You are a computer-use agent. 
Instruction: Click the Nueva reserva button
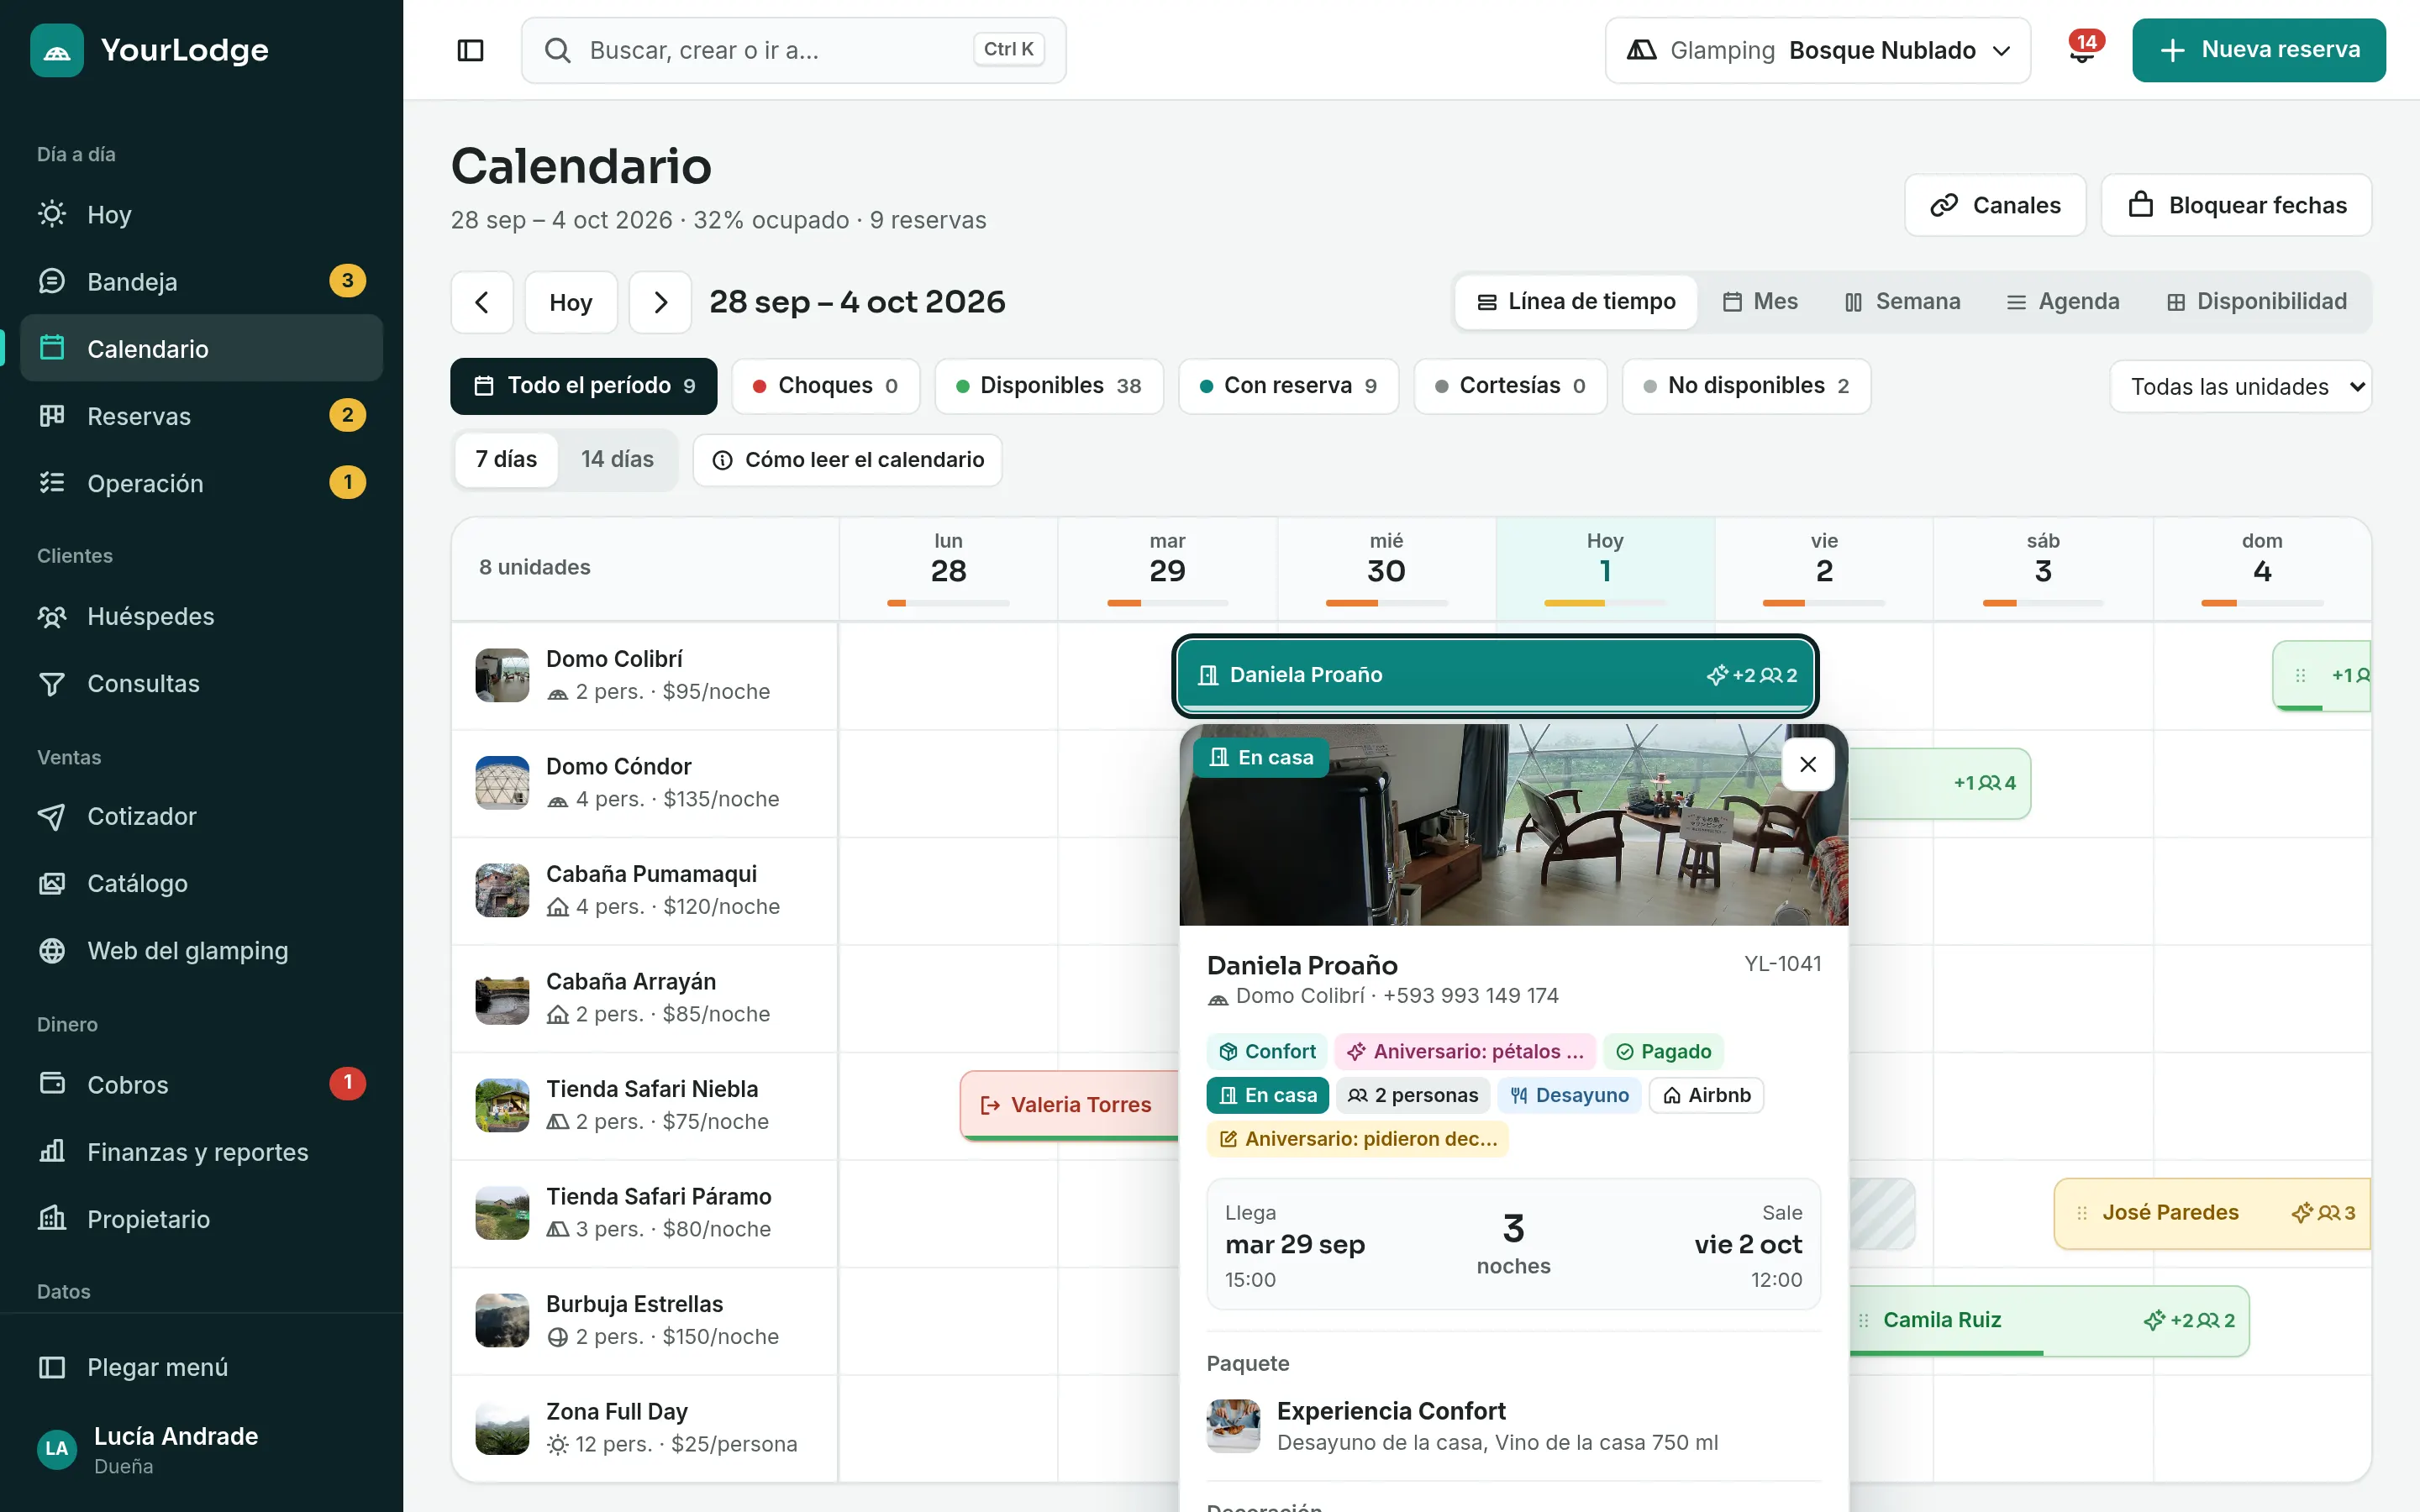pyautogui.click(x=2259, y=50)
